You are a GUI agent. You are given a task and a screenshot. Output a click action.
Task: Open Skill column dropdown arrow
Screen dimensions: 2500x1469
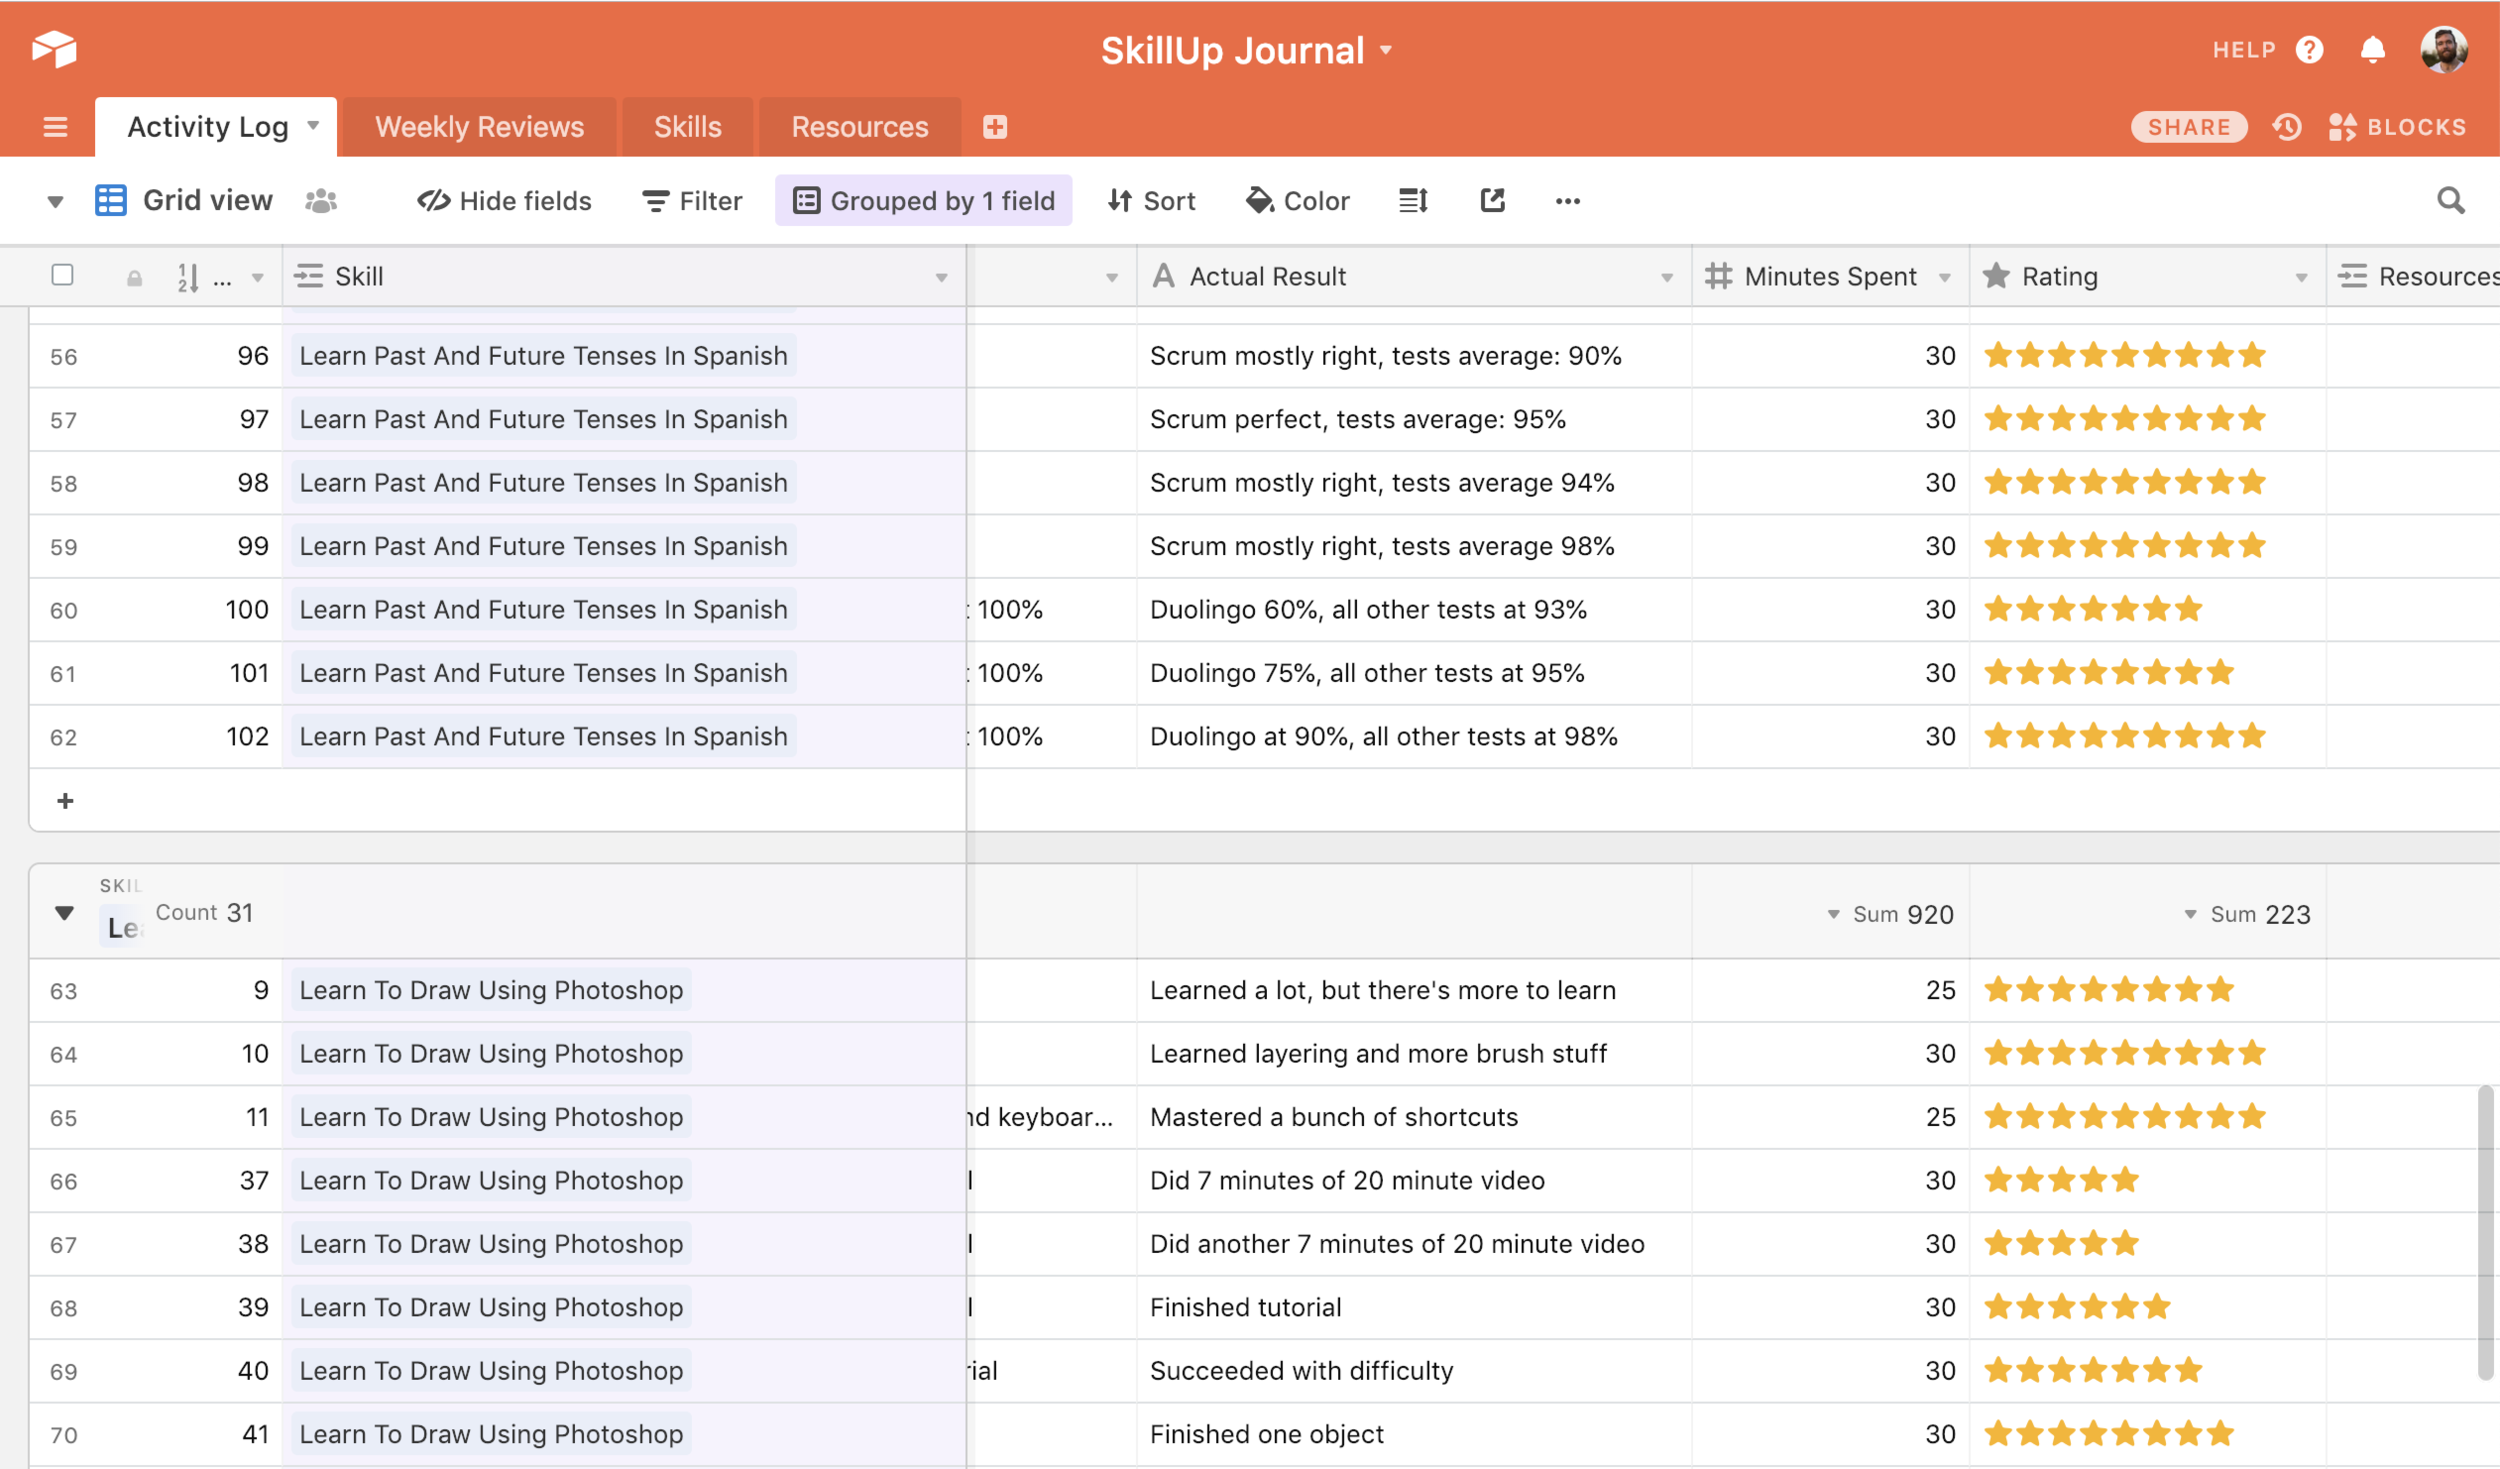click(941, 278)
